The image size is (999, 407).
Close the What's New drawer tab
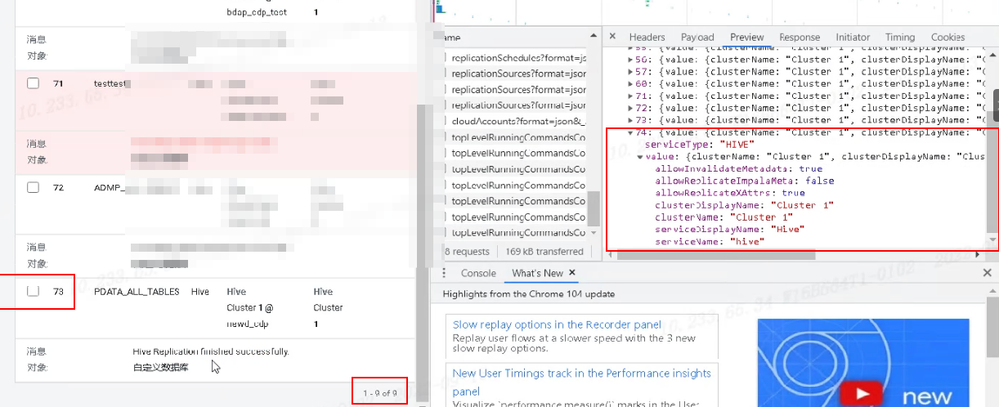[572, 273]
